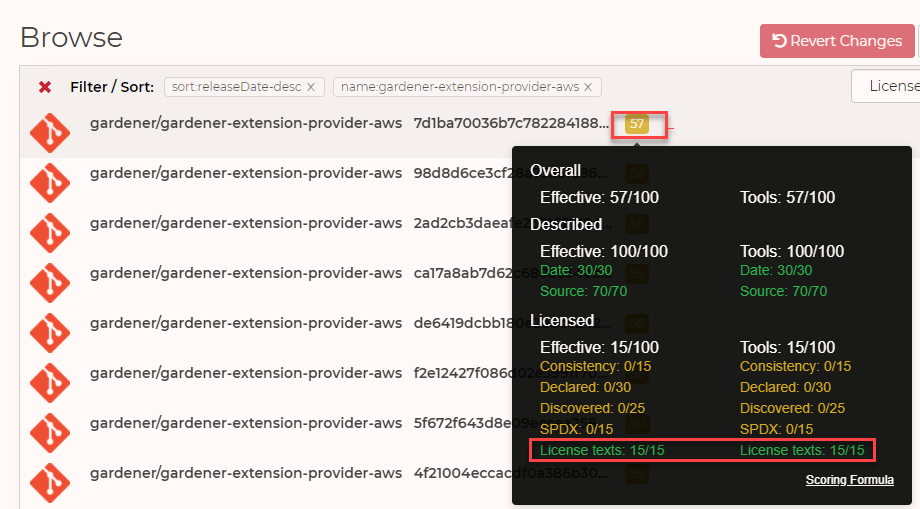Open component name in de6419dcbb18 row
The height and width of the screenshot is (509, 920).
246,323
